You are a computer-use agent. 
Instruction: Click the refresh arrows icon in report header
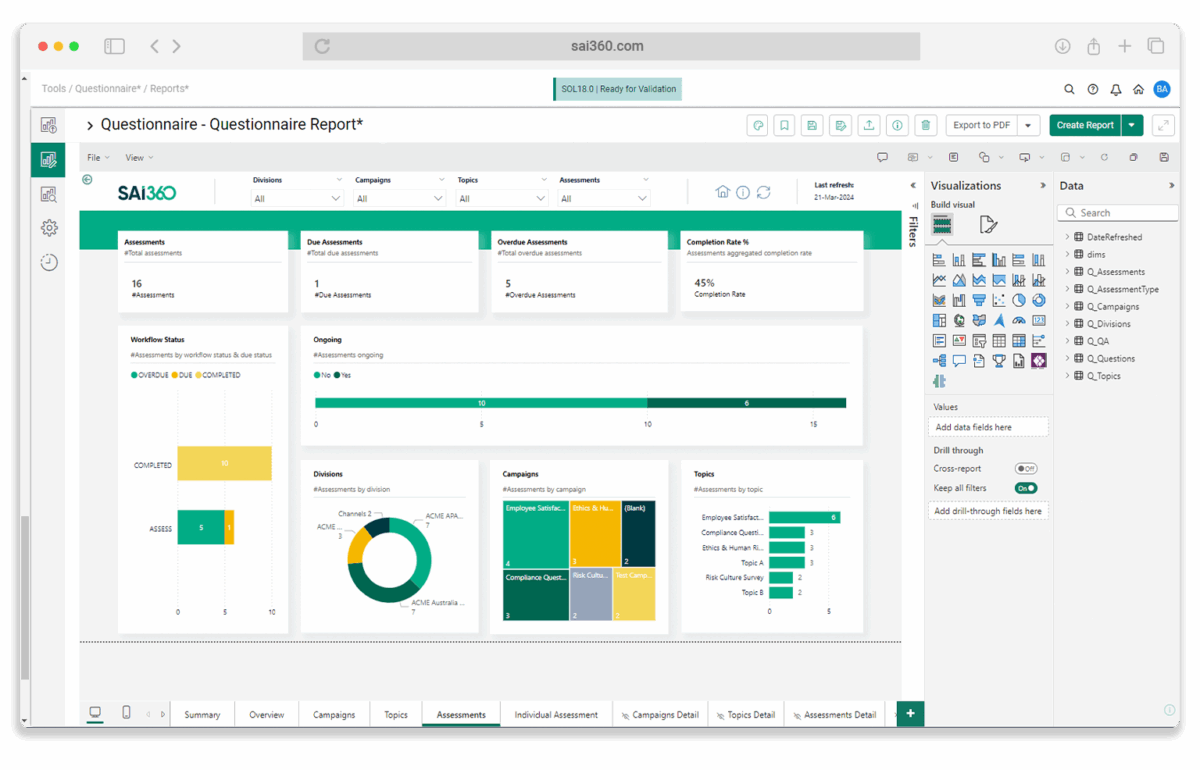click(x=764, y=192)
